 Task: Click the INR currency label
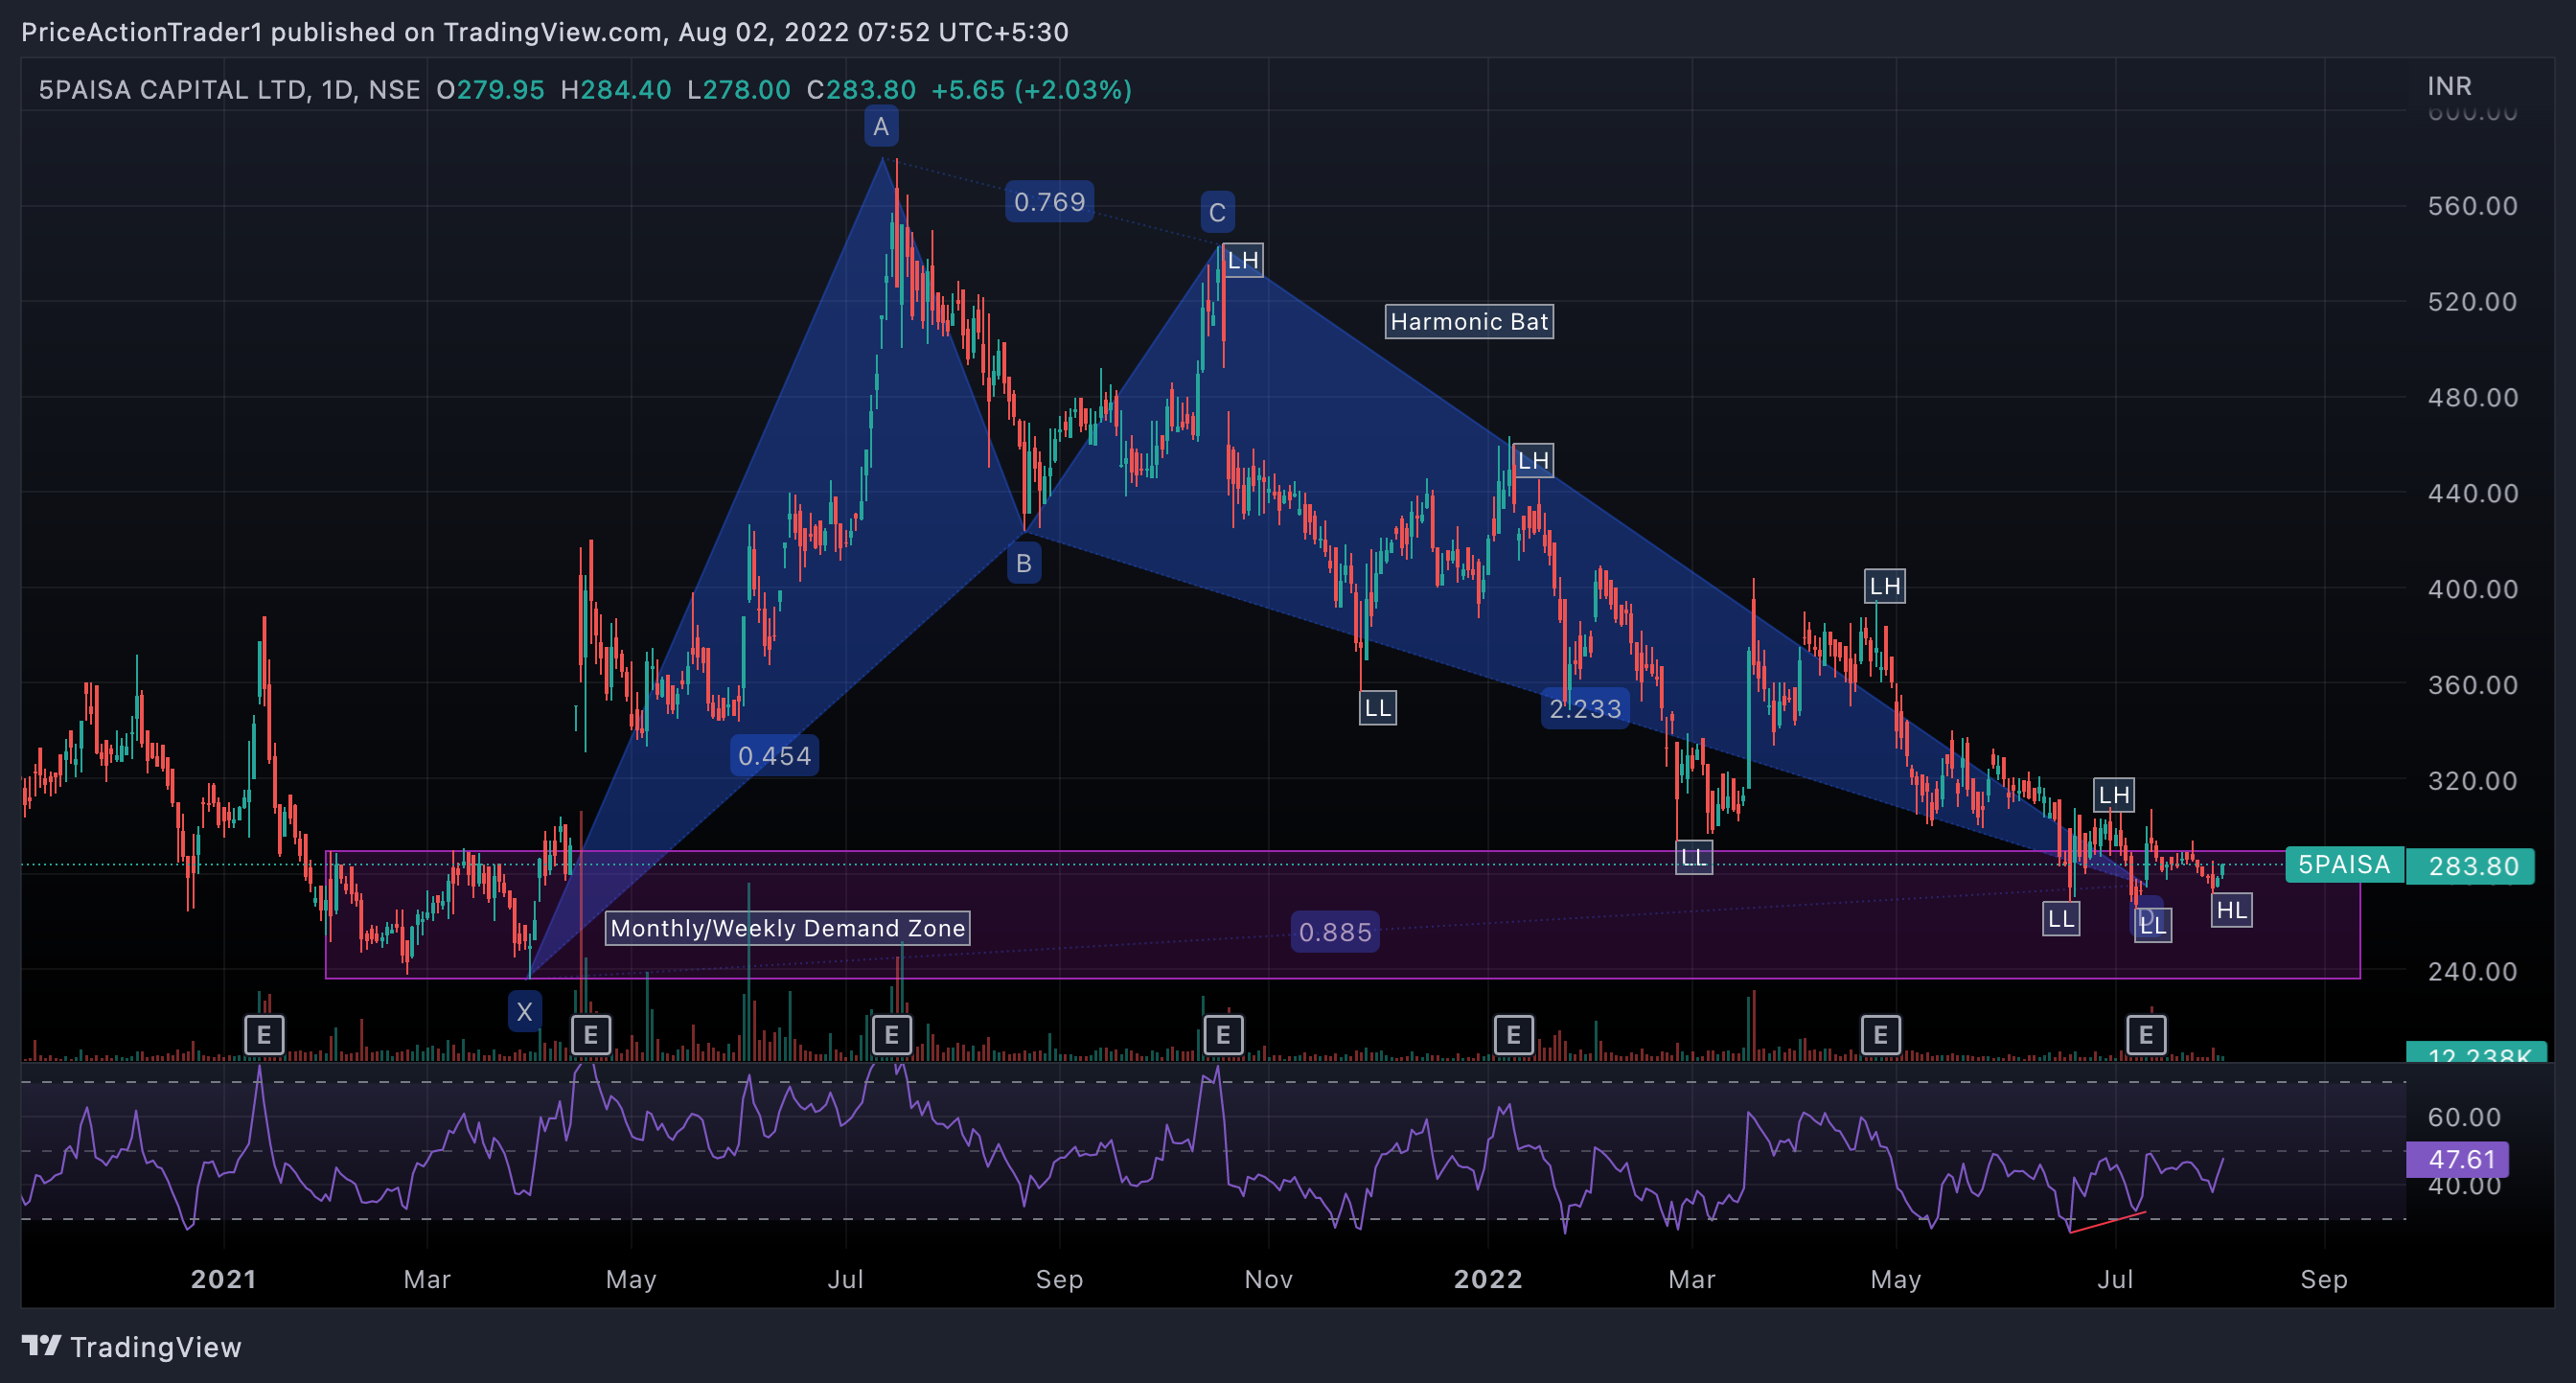pyautogui.click(x=2450, y=86)
